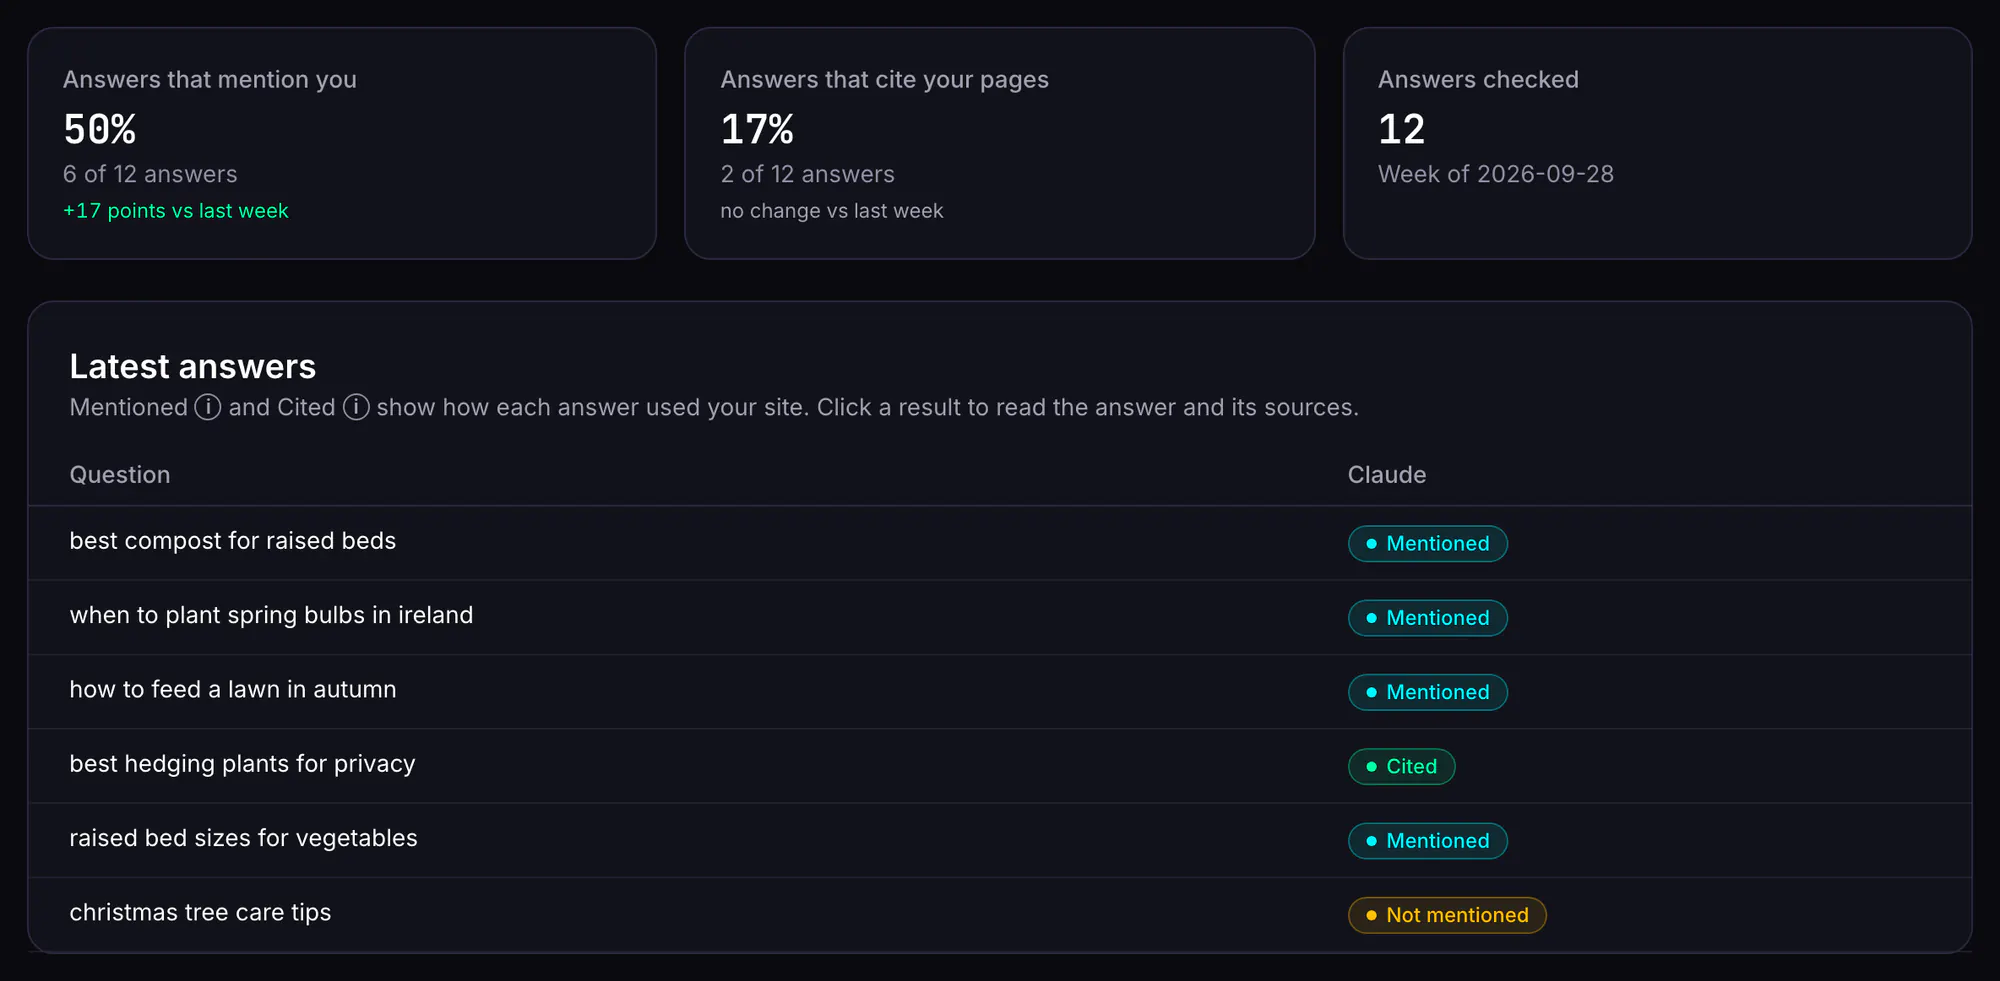Screen dimensions: 2000x981
Task: Click the 17% cite rate value
Action: pyautogui.click(x=757, y=129)
